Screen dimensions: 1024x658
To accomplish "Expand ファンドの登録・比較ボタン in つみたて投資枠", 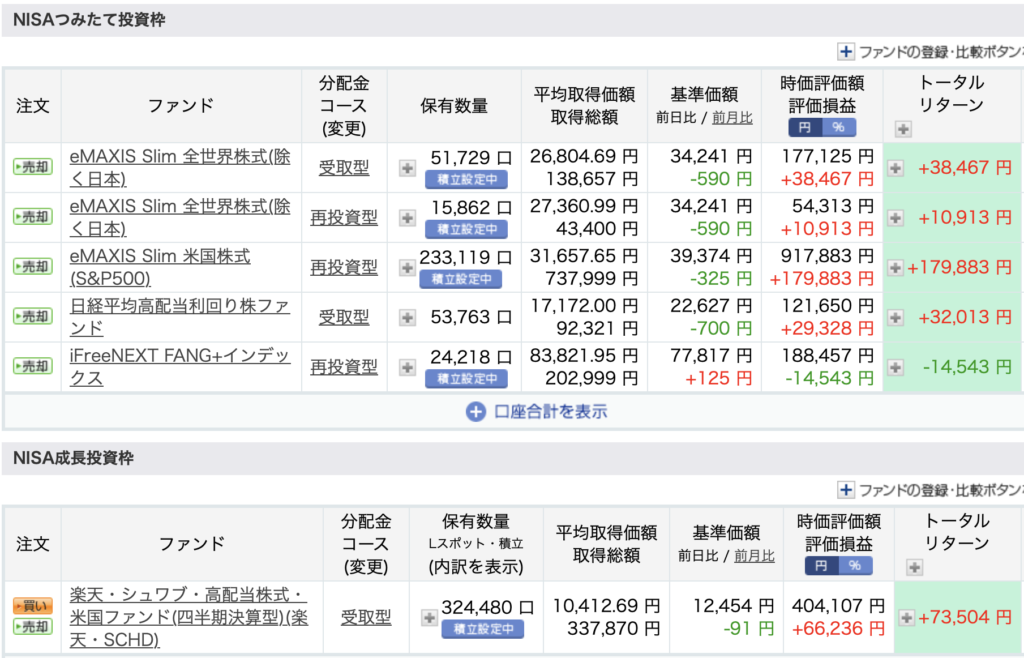I will (x=846, y=52).
